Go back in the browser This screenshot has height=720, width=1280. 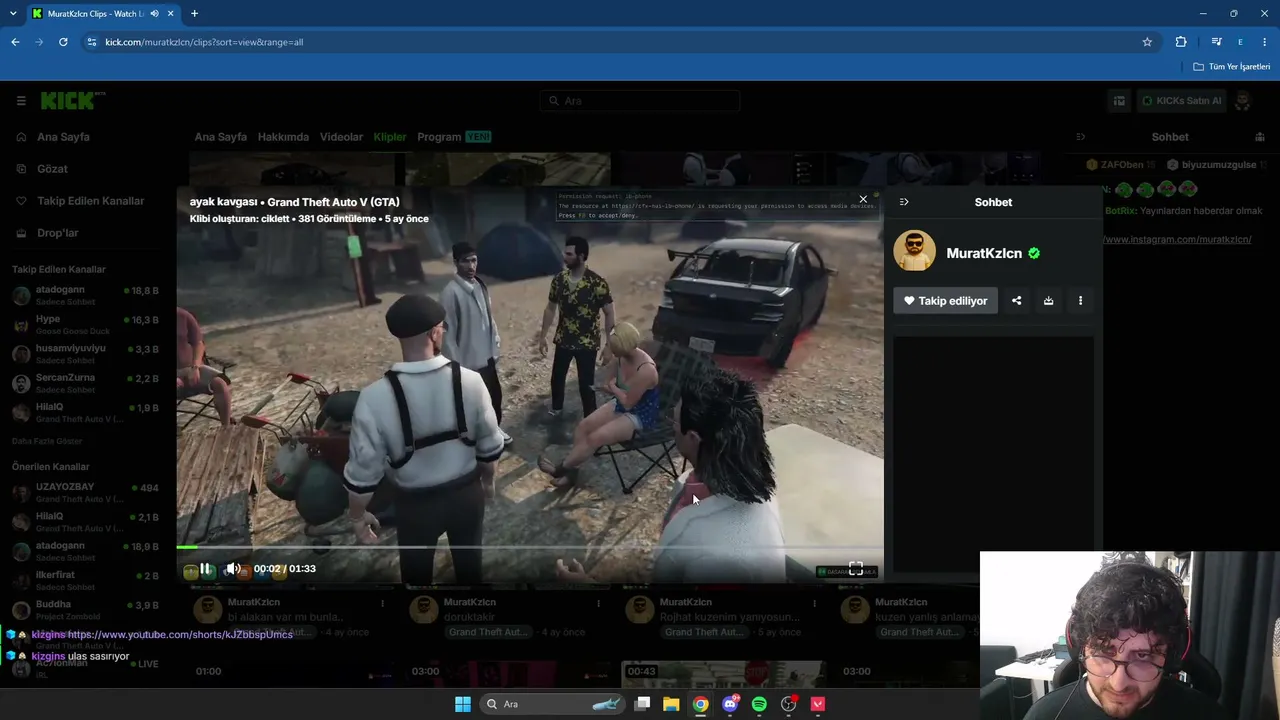pyautogui.click(x=15, y=42)
